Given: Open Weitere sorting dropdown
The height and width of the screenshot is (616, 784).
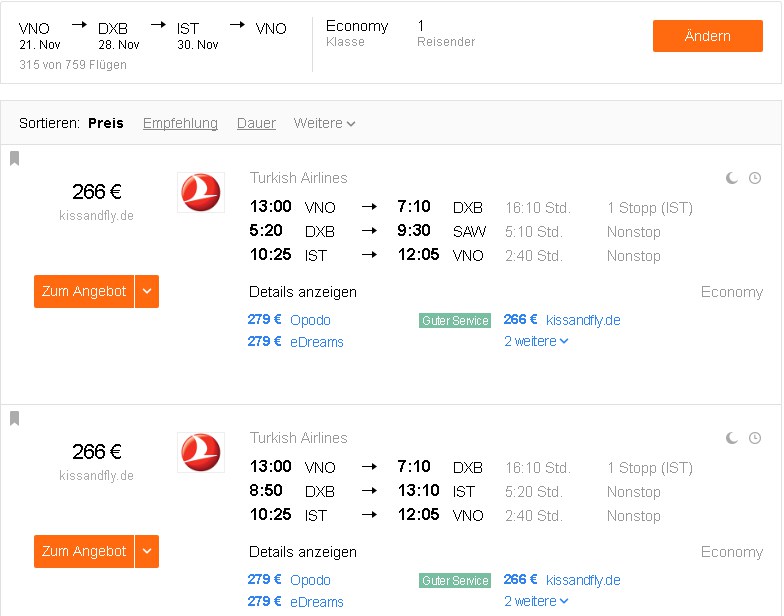Looking at the screenshot, I should (x=324, y=123).
